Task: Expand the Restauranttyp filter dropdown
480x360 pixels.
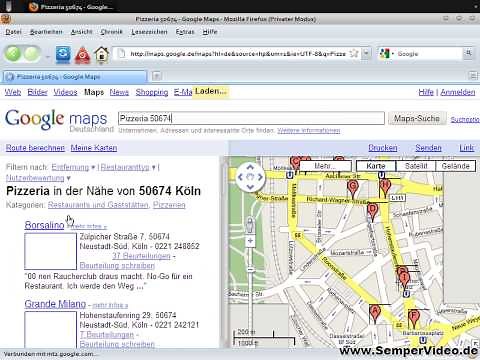Action: point(128,167)
